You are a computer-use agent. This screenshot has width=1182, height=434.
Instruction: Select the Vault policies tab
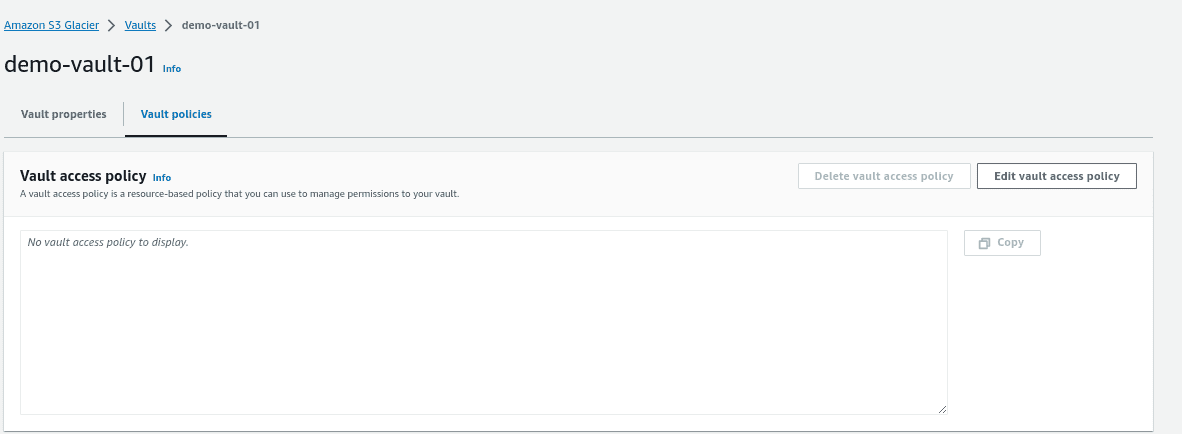[x=176, y=115]
